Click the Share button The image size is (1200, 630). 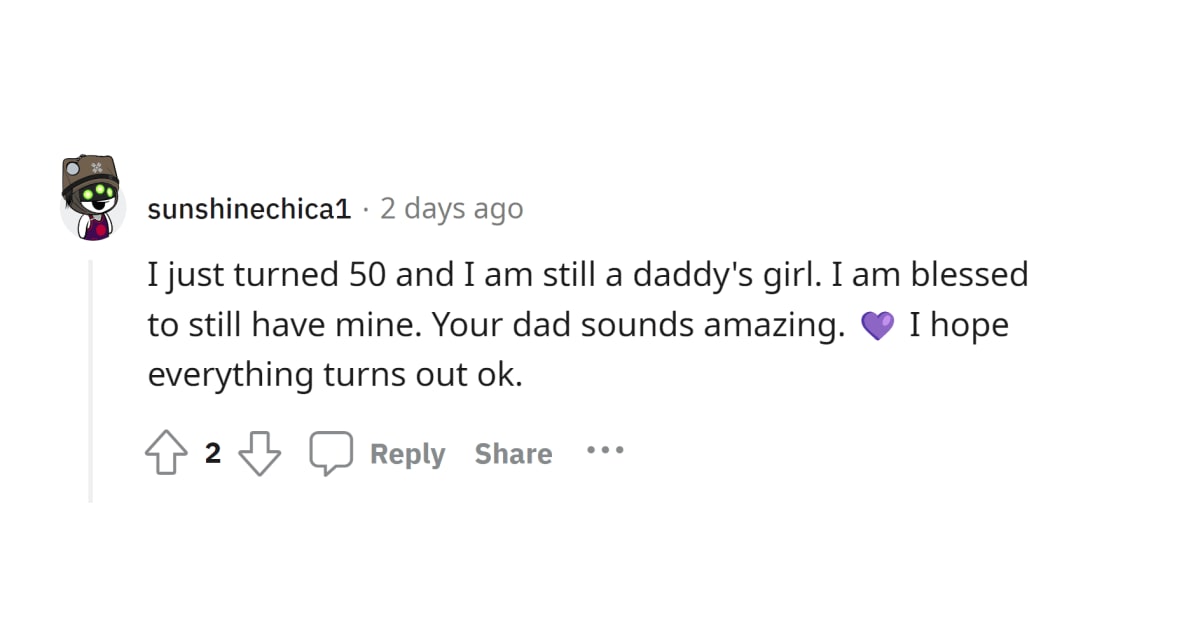pos(513,454)
